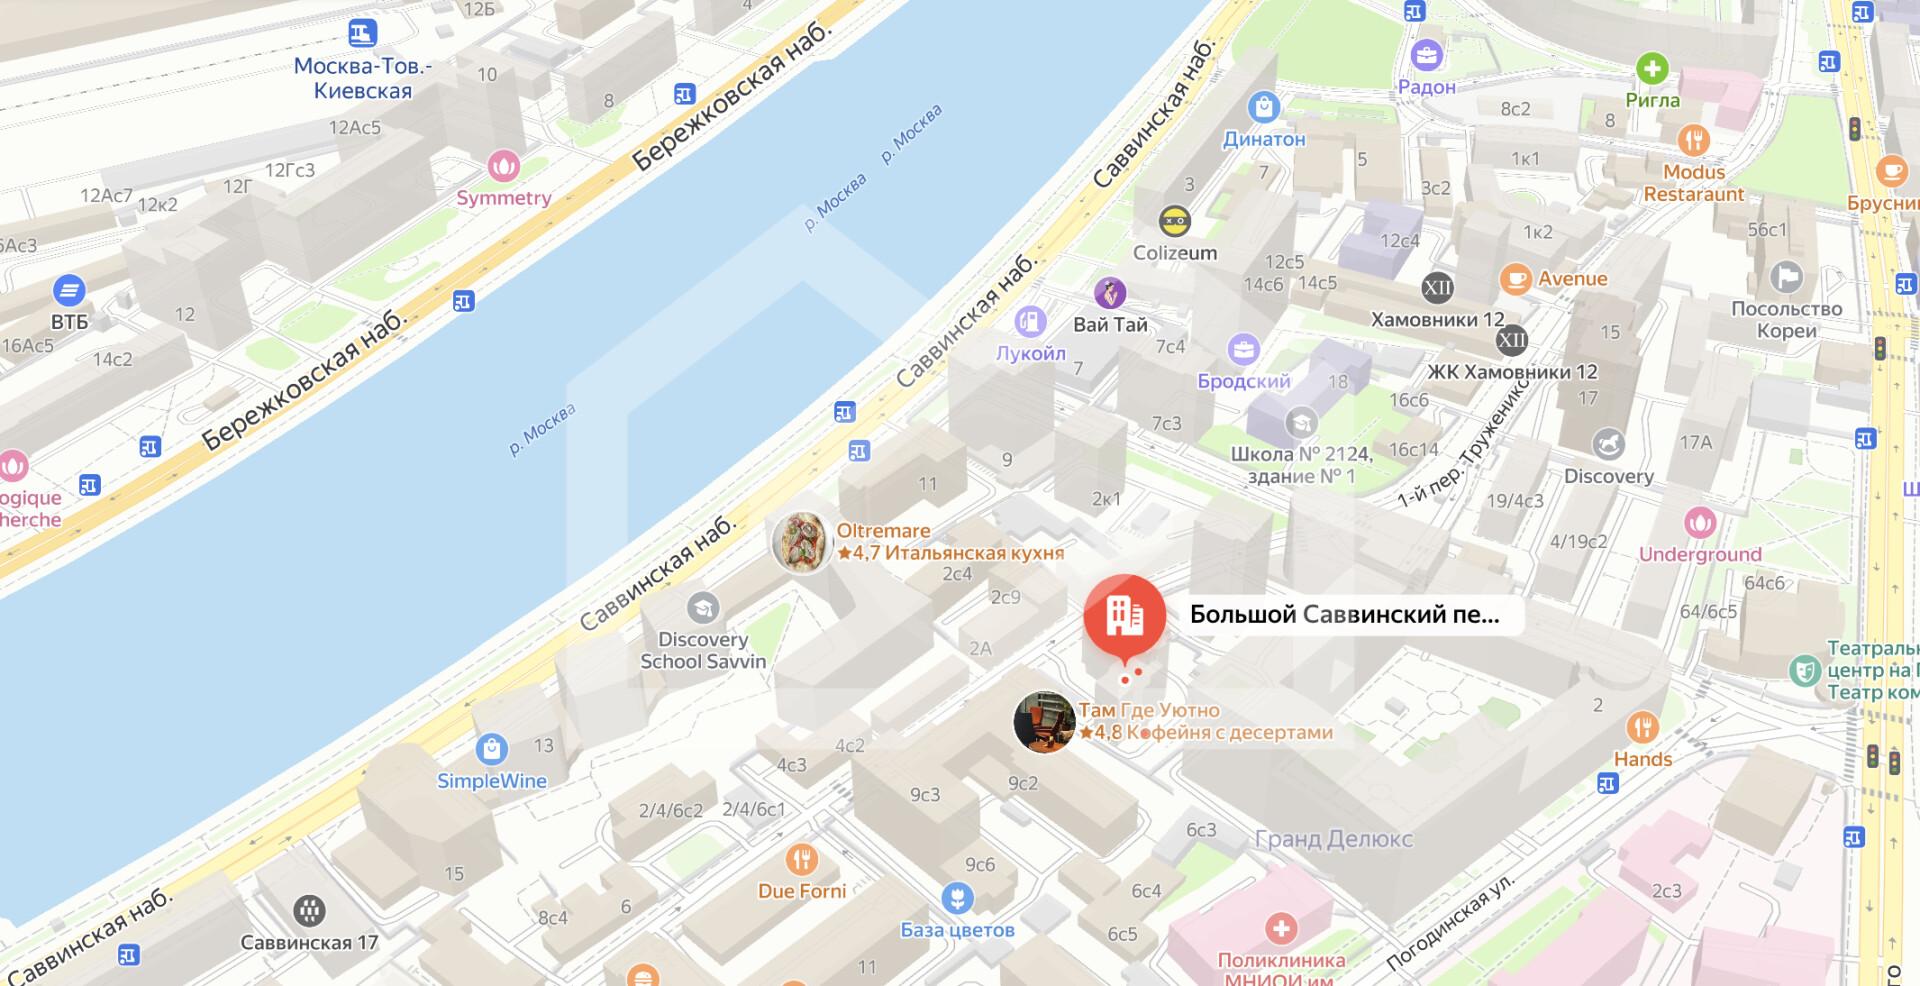Open the Oltremare restaurant photo thumbnail
1920x986 pixels.
[x=802, y=542]
